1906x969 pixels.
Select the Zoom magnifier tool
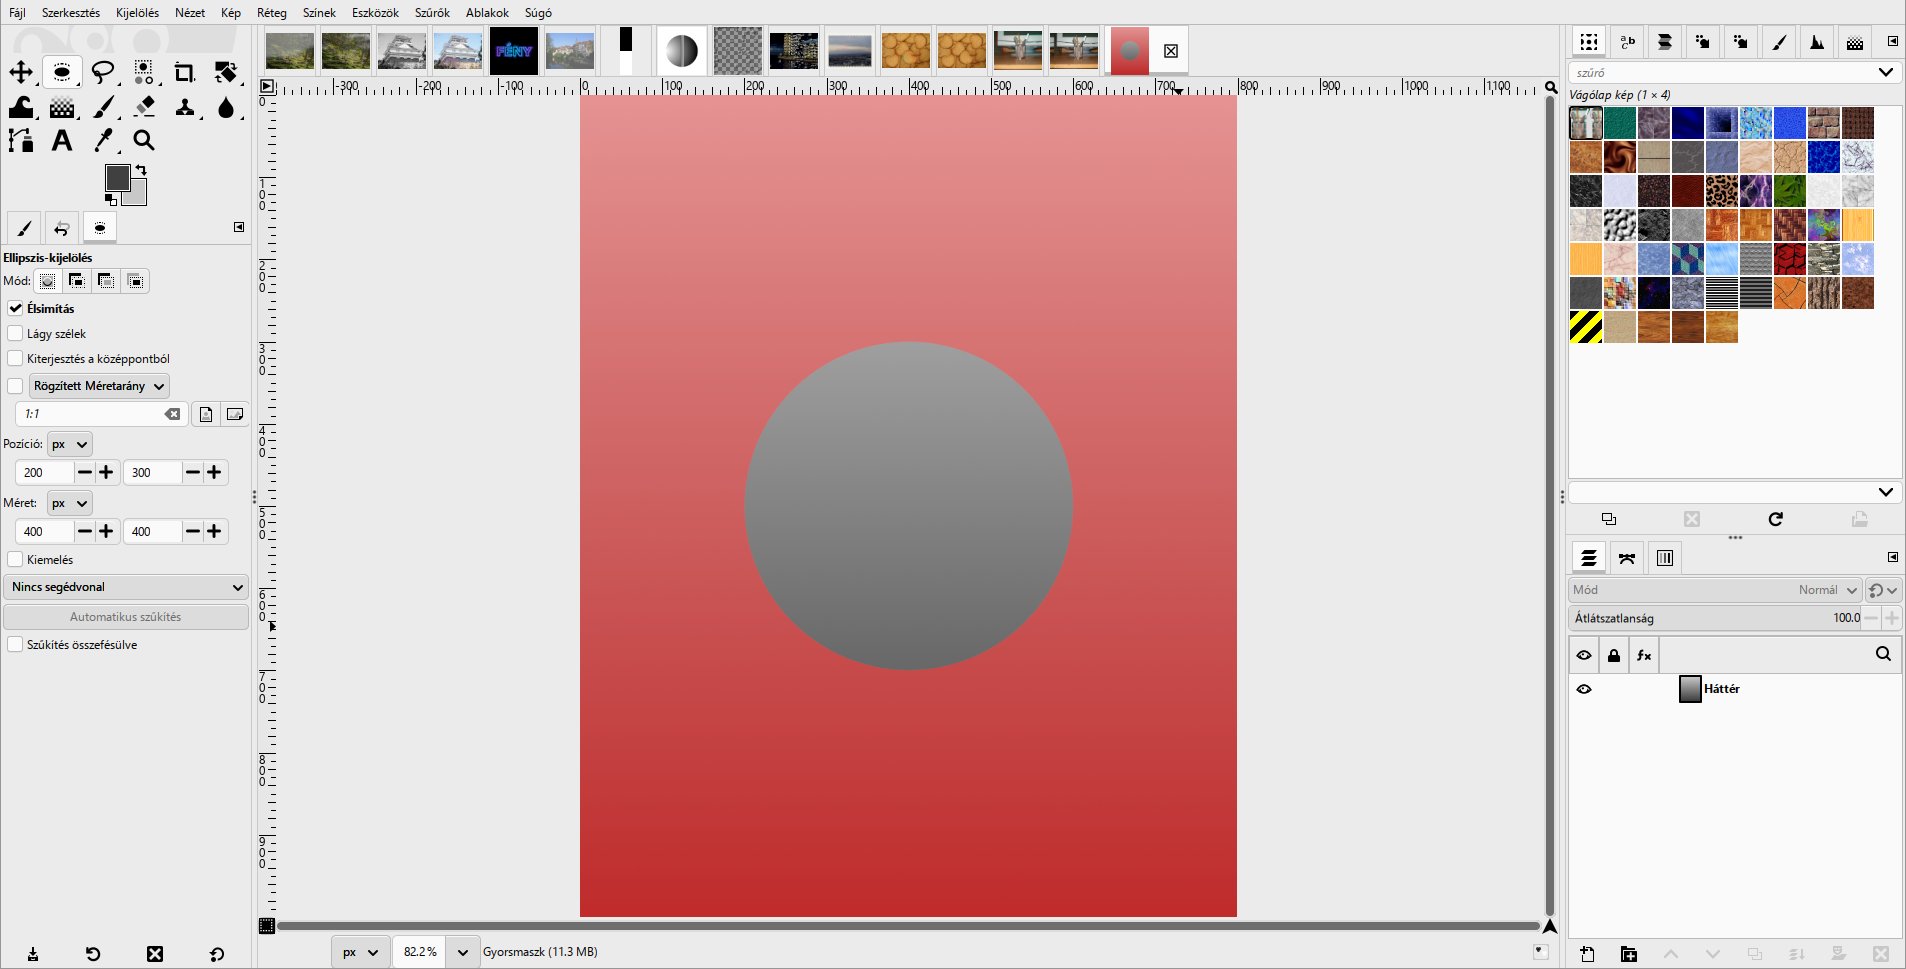144,141
